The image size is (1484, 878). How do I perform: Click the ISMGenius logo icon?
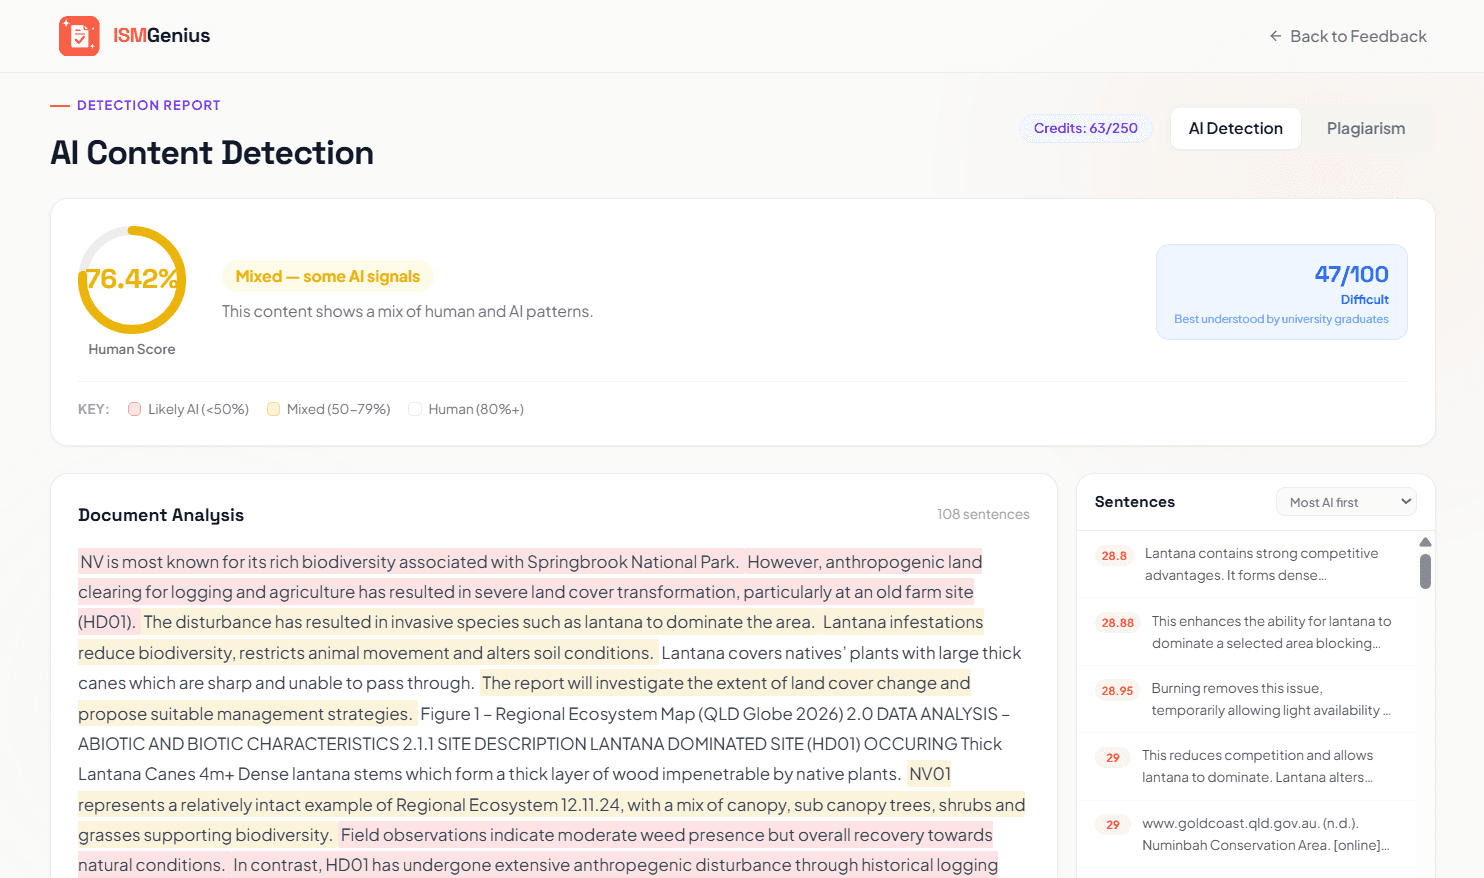[79, 36]
